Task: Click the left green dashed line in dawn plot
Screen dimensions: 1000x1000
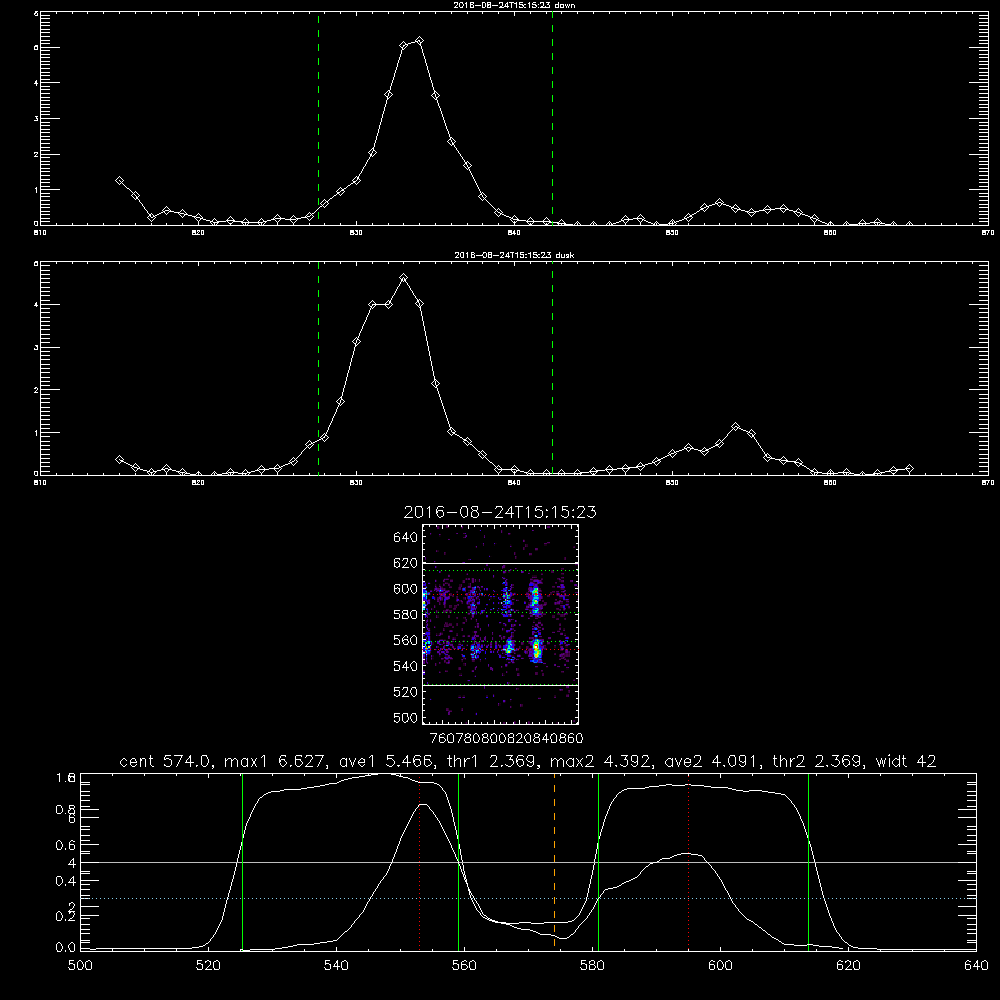Action: (318, 118)
